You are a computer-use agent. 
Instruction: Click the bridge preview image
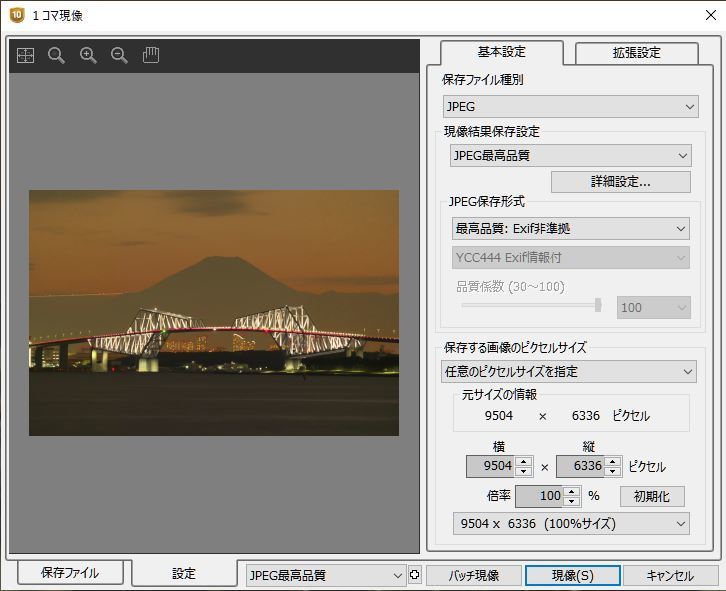[213, 312]
